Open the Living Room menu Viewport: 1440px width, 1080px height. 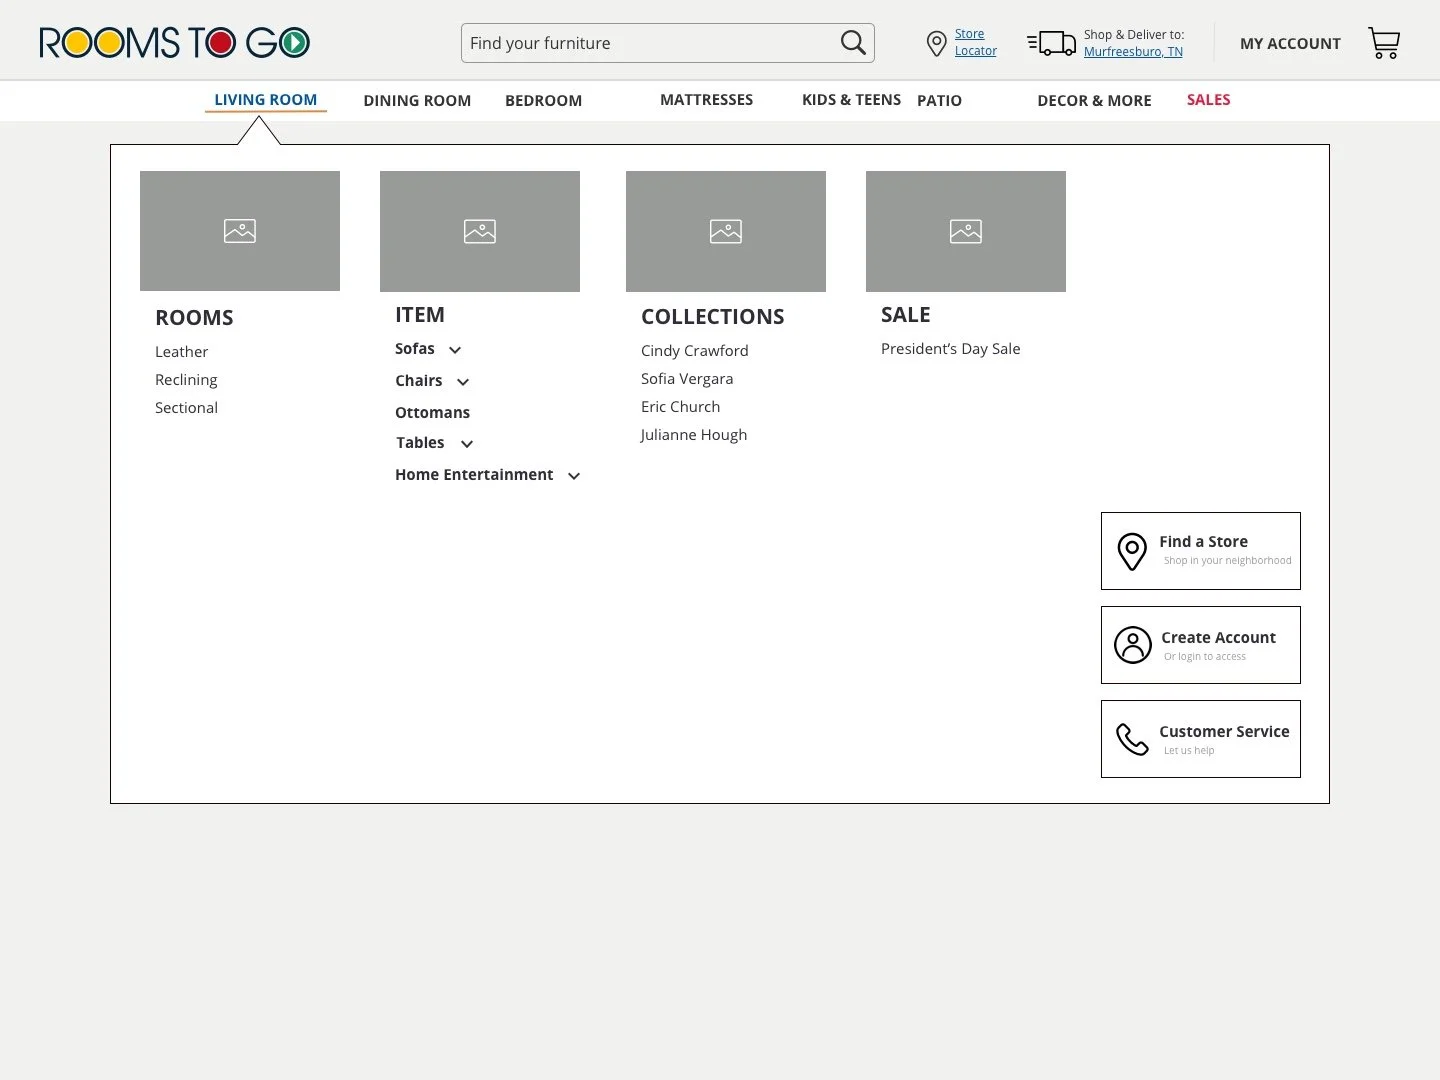[x=266, y=100]
